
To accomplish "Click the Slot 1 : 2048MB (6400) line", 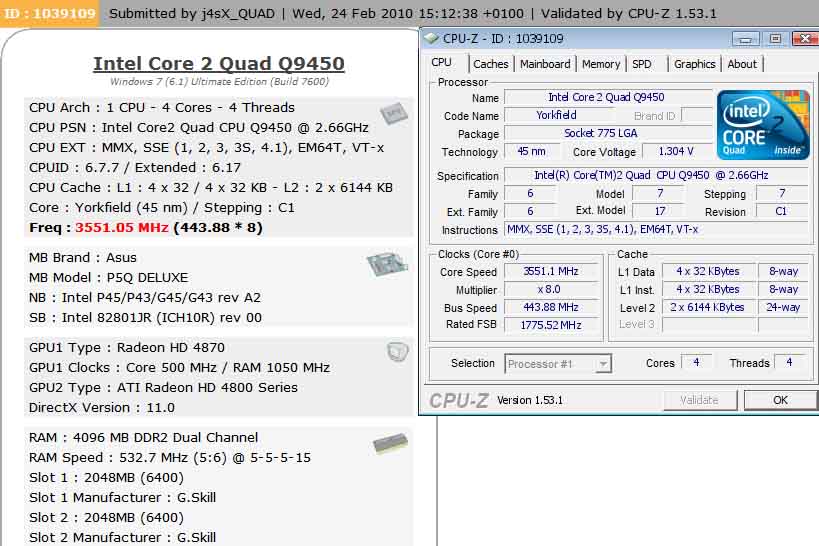I will tap(107, 478).
